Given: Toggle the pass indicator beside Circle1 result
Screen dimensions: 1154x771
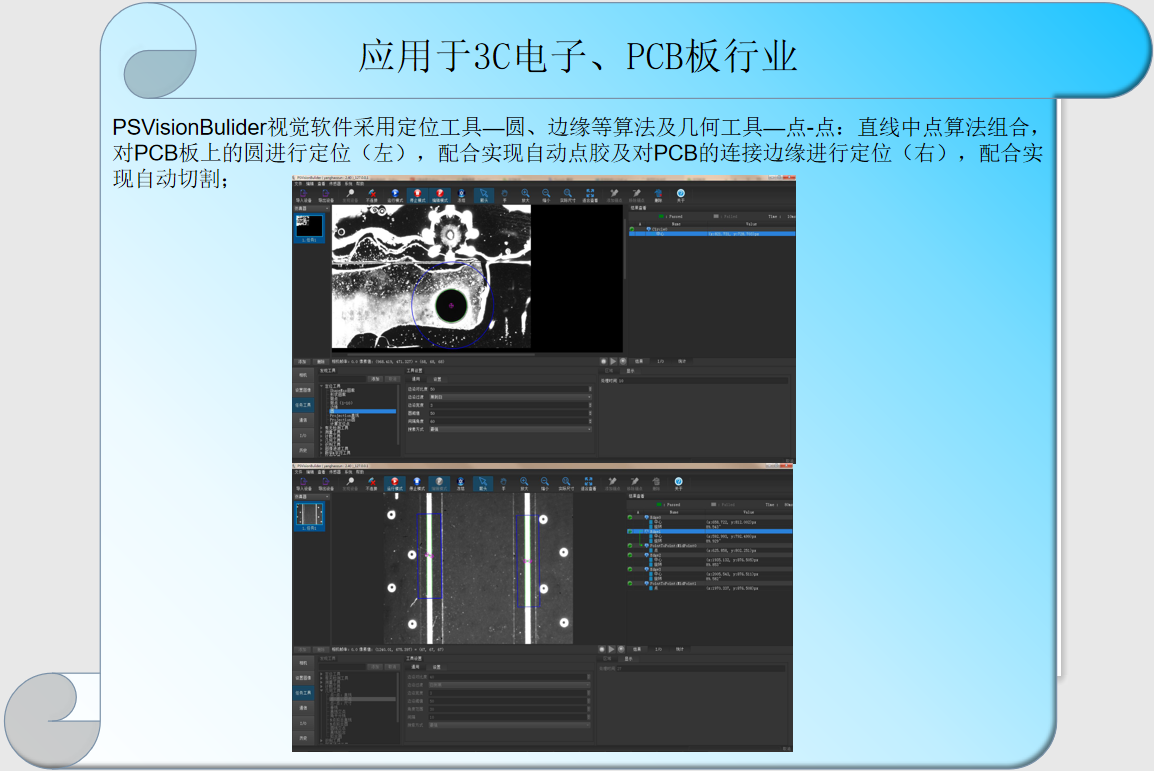Looking at the screenshot, I should tap(632, 228).
